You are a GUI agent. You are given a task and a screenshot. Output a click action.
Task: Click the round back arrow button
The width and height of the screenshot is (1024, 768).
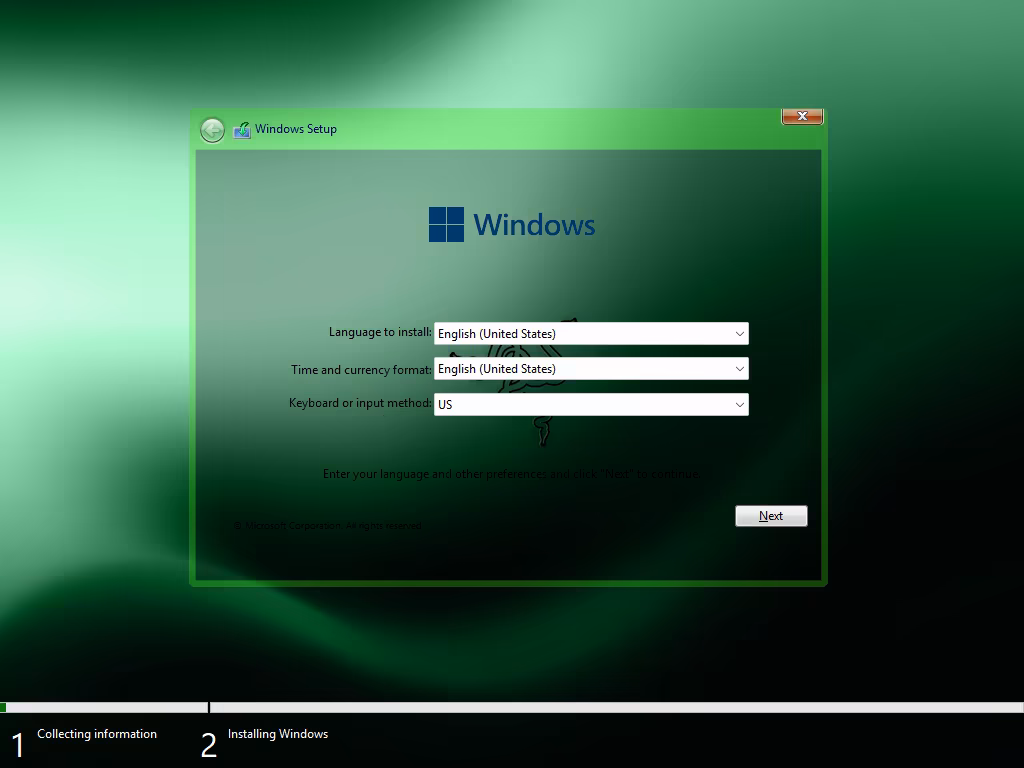pos(212,130)
